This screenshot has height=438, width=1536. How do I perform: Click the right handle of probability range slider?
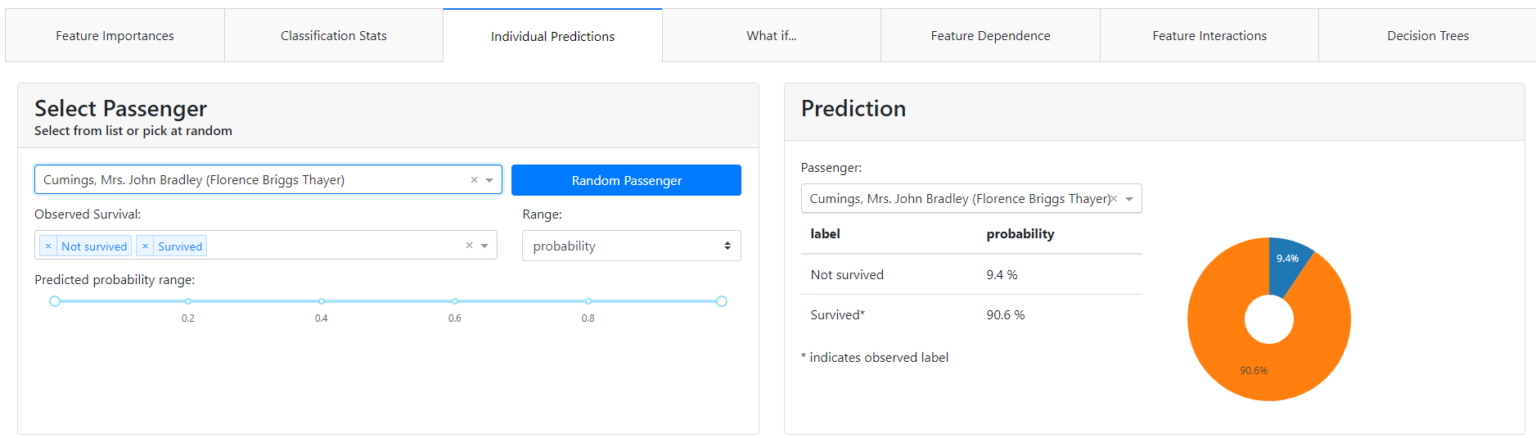pos(721,301)
